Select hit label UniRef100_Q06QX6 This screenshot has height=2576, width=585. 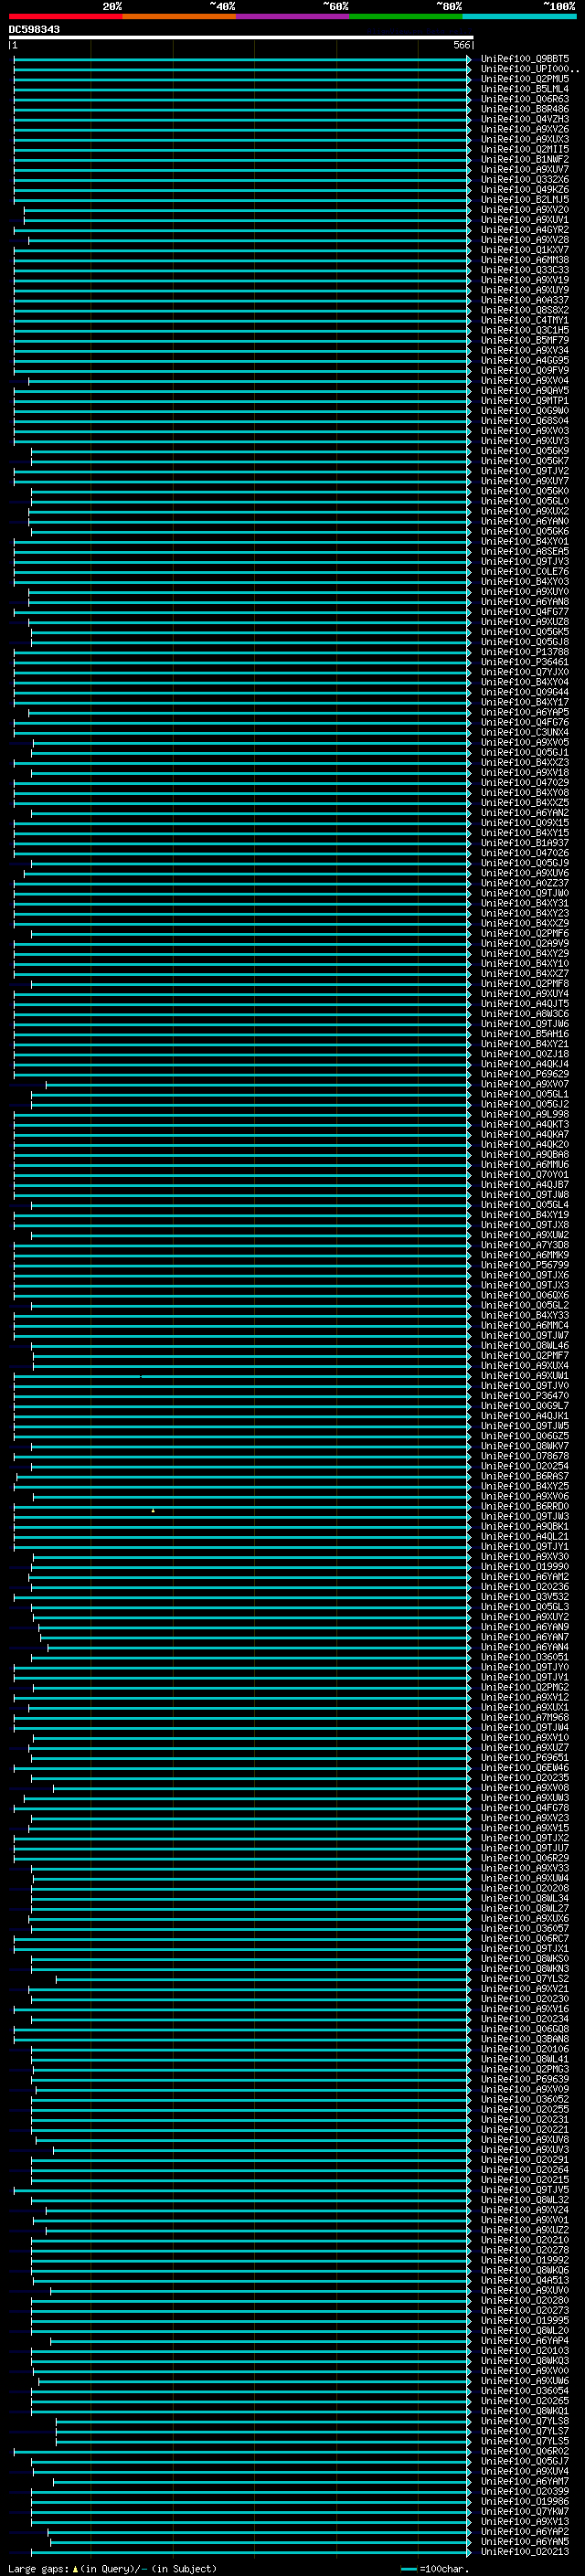click(525, 1295)
